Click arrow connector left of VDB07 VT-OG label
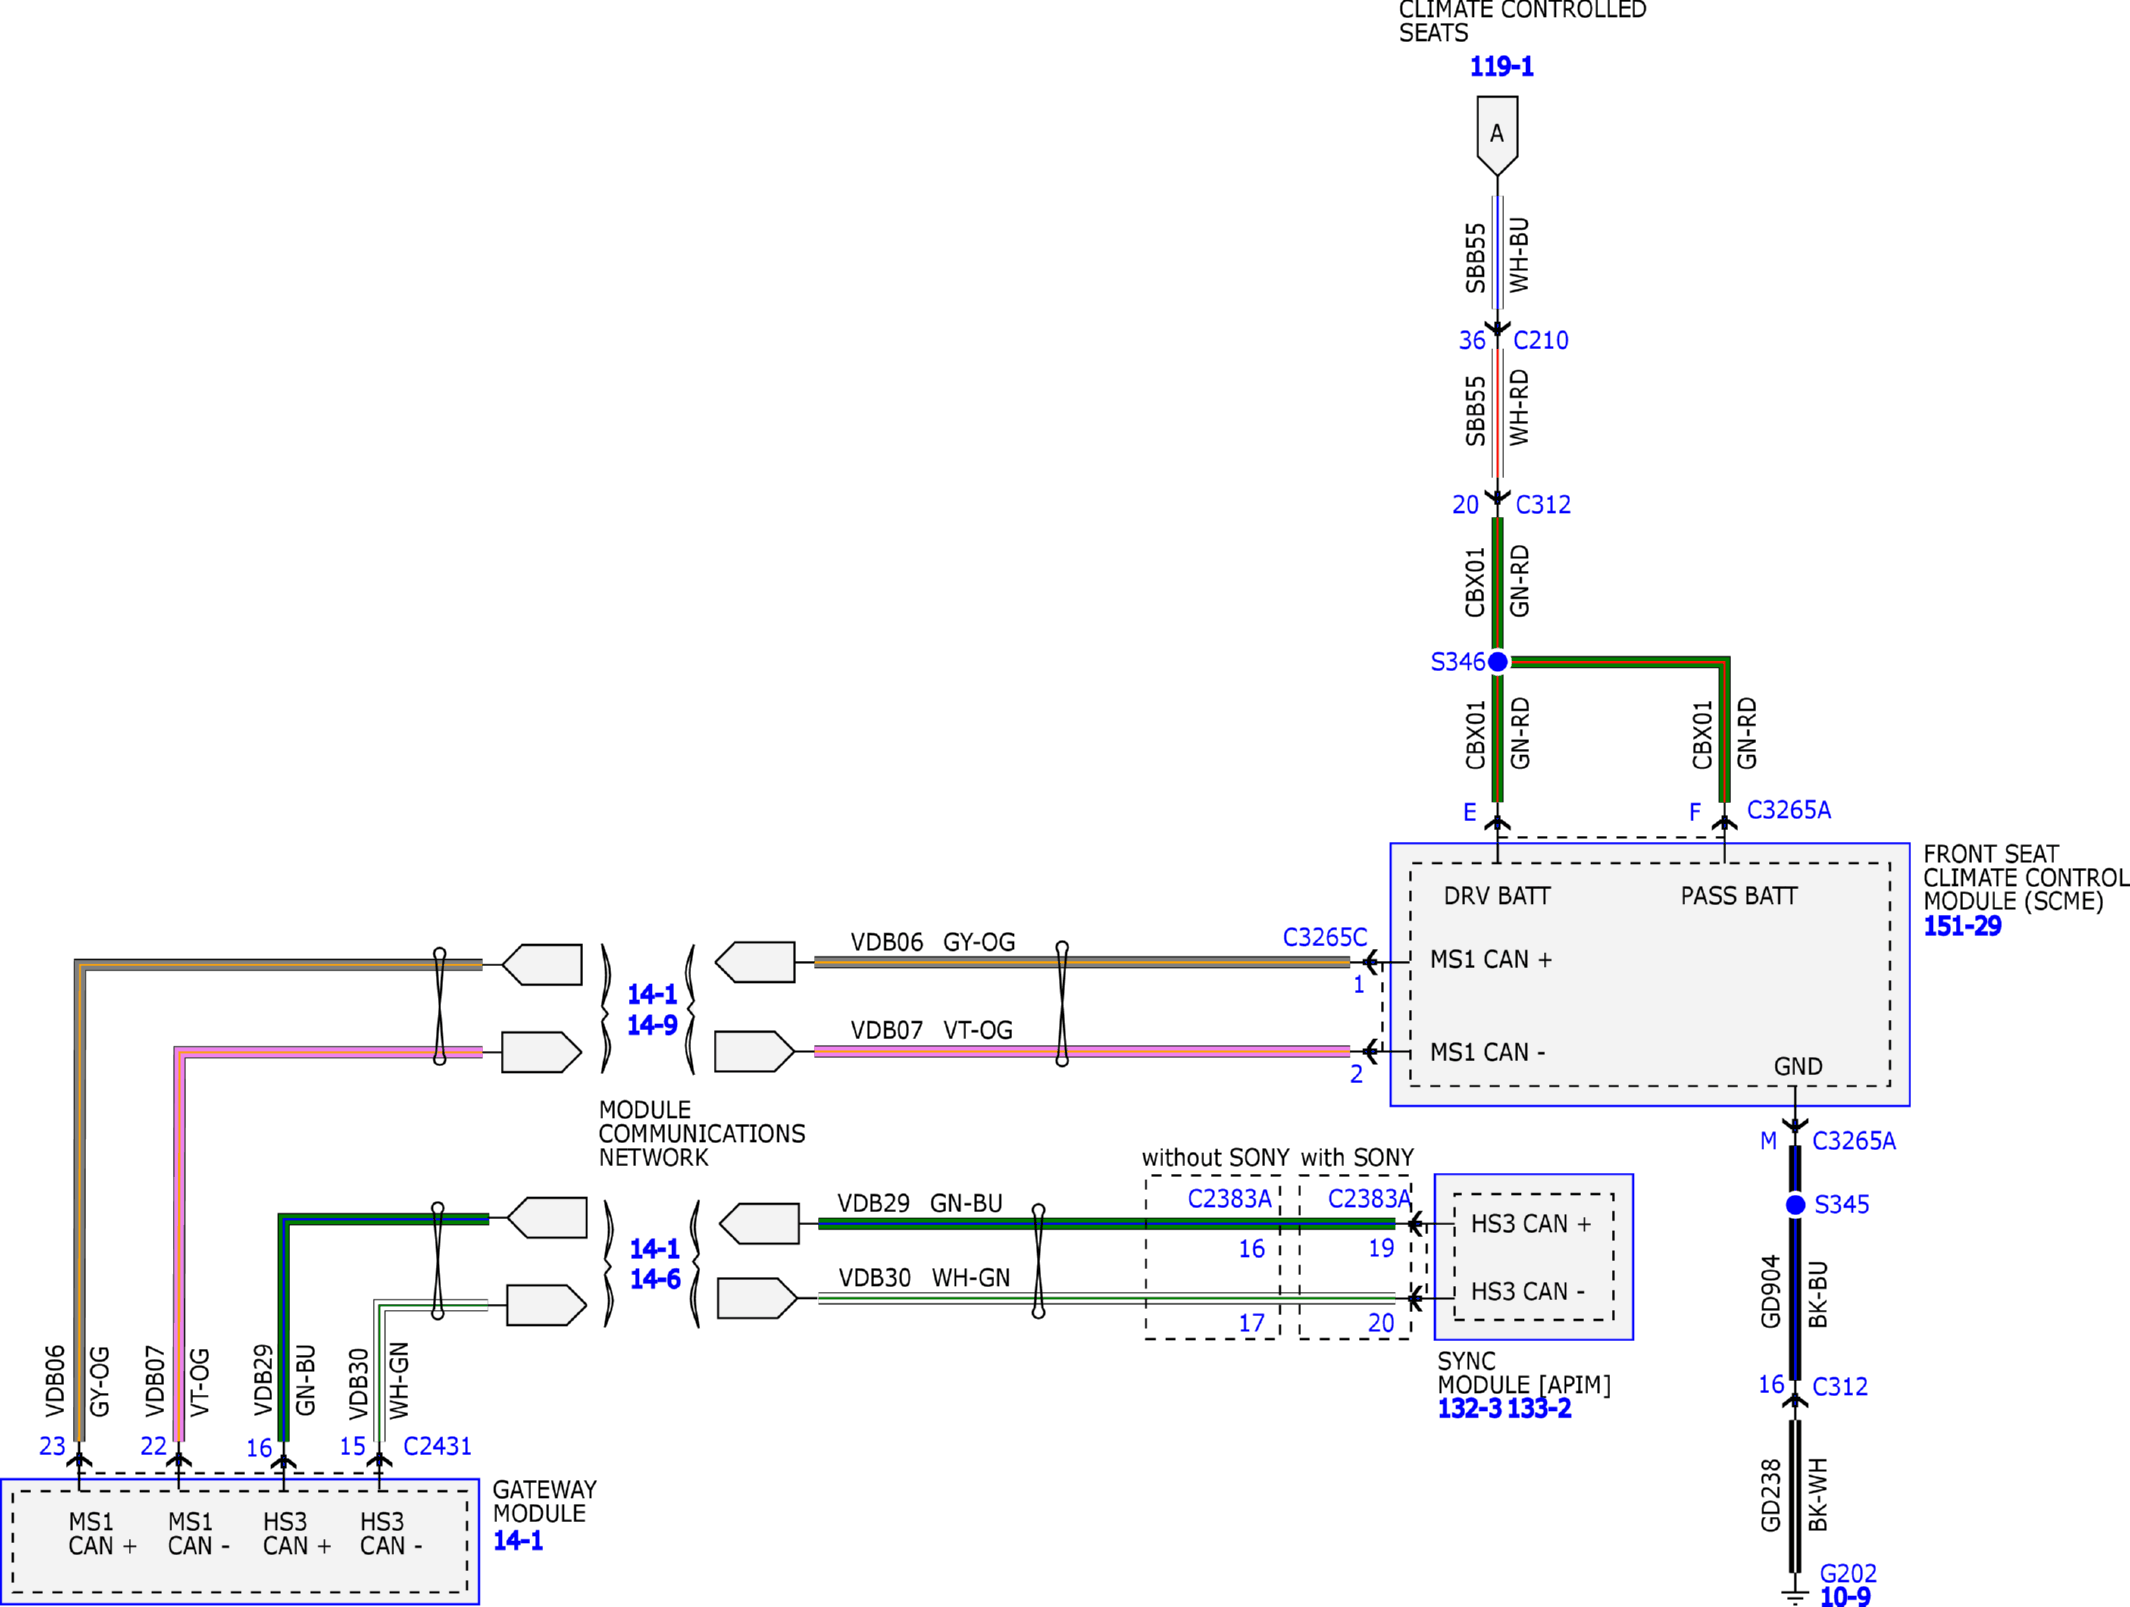2130x1607 pixels. pos(755,1052)
